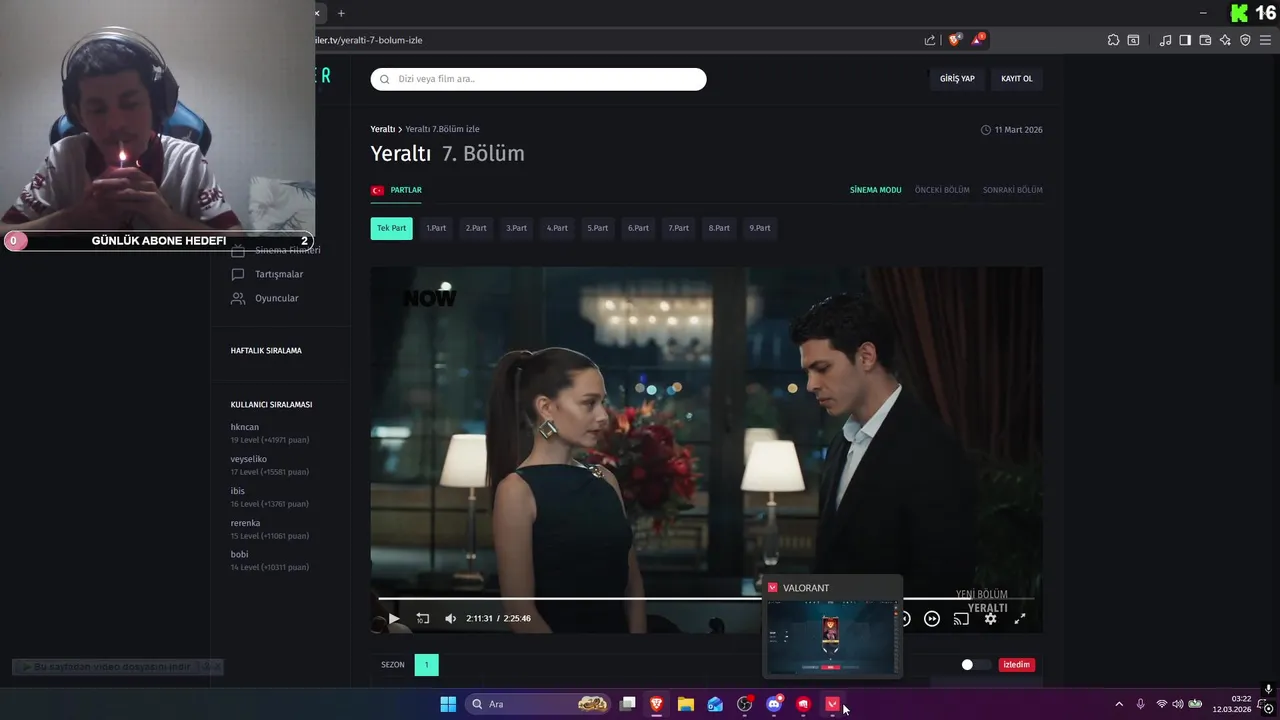The image size is (1280, 720).
Task: Focus the 'Dizi veya film ara' search box
Action: (538, 79)
